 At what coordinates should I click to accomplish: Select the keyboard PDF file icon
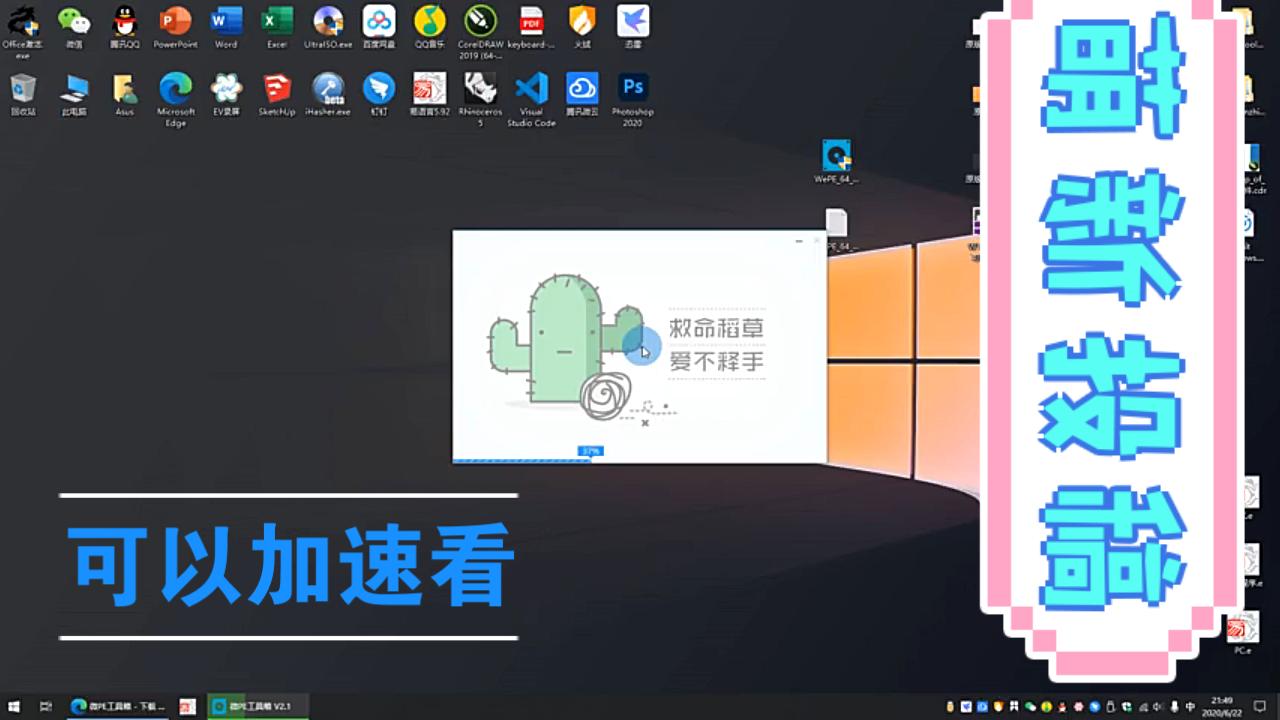click(x=531, y=27)
